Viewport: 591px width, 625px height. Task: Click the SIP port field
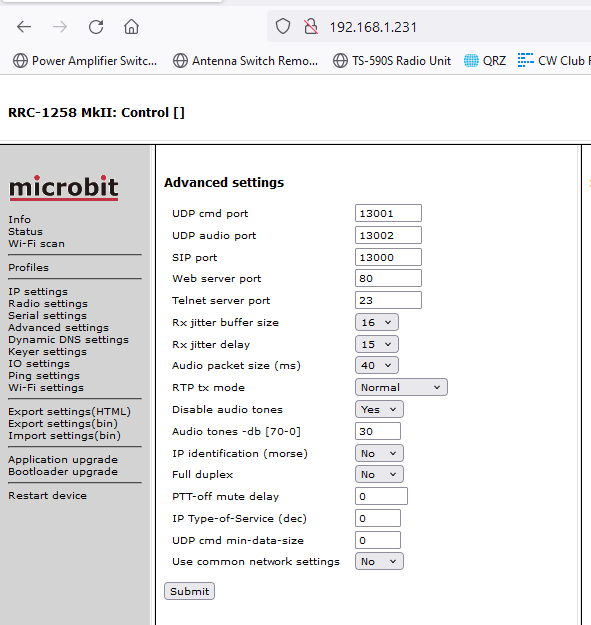[x=388, y=257]
